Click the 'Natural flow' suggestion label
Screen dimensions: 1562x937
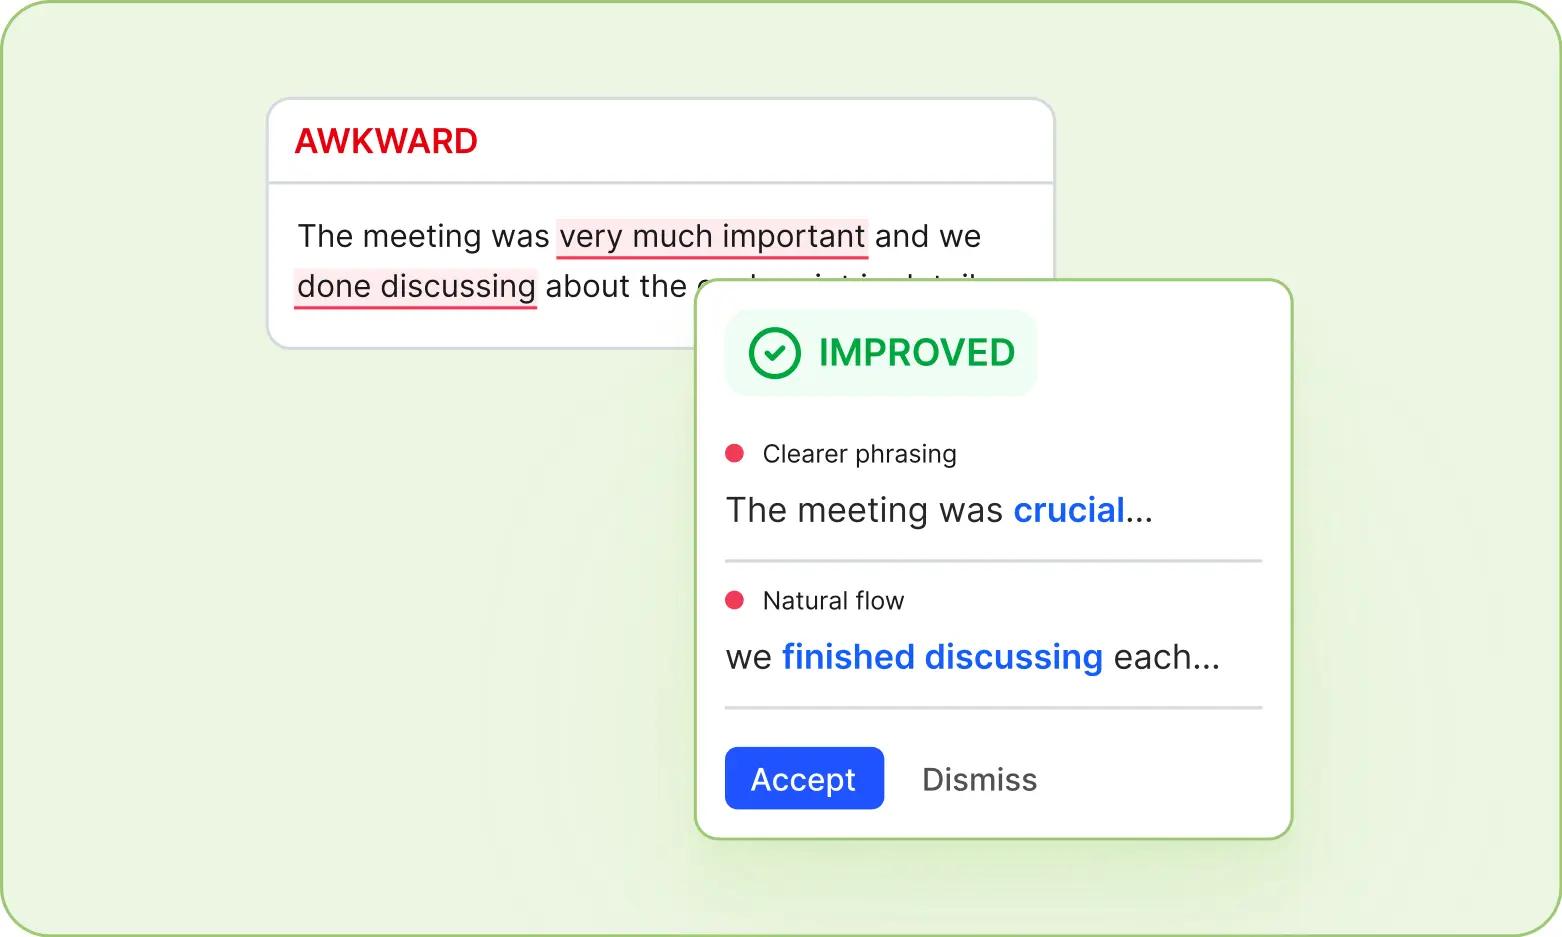(833, 601)
